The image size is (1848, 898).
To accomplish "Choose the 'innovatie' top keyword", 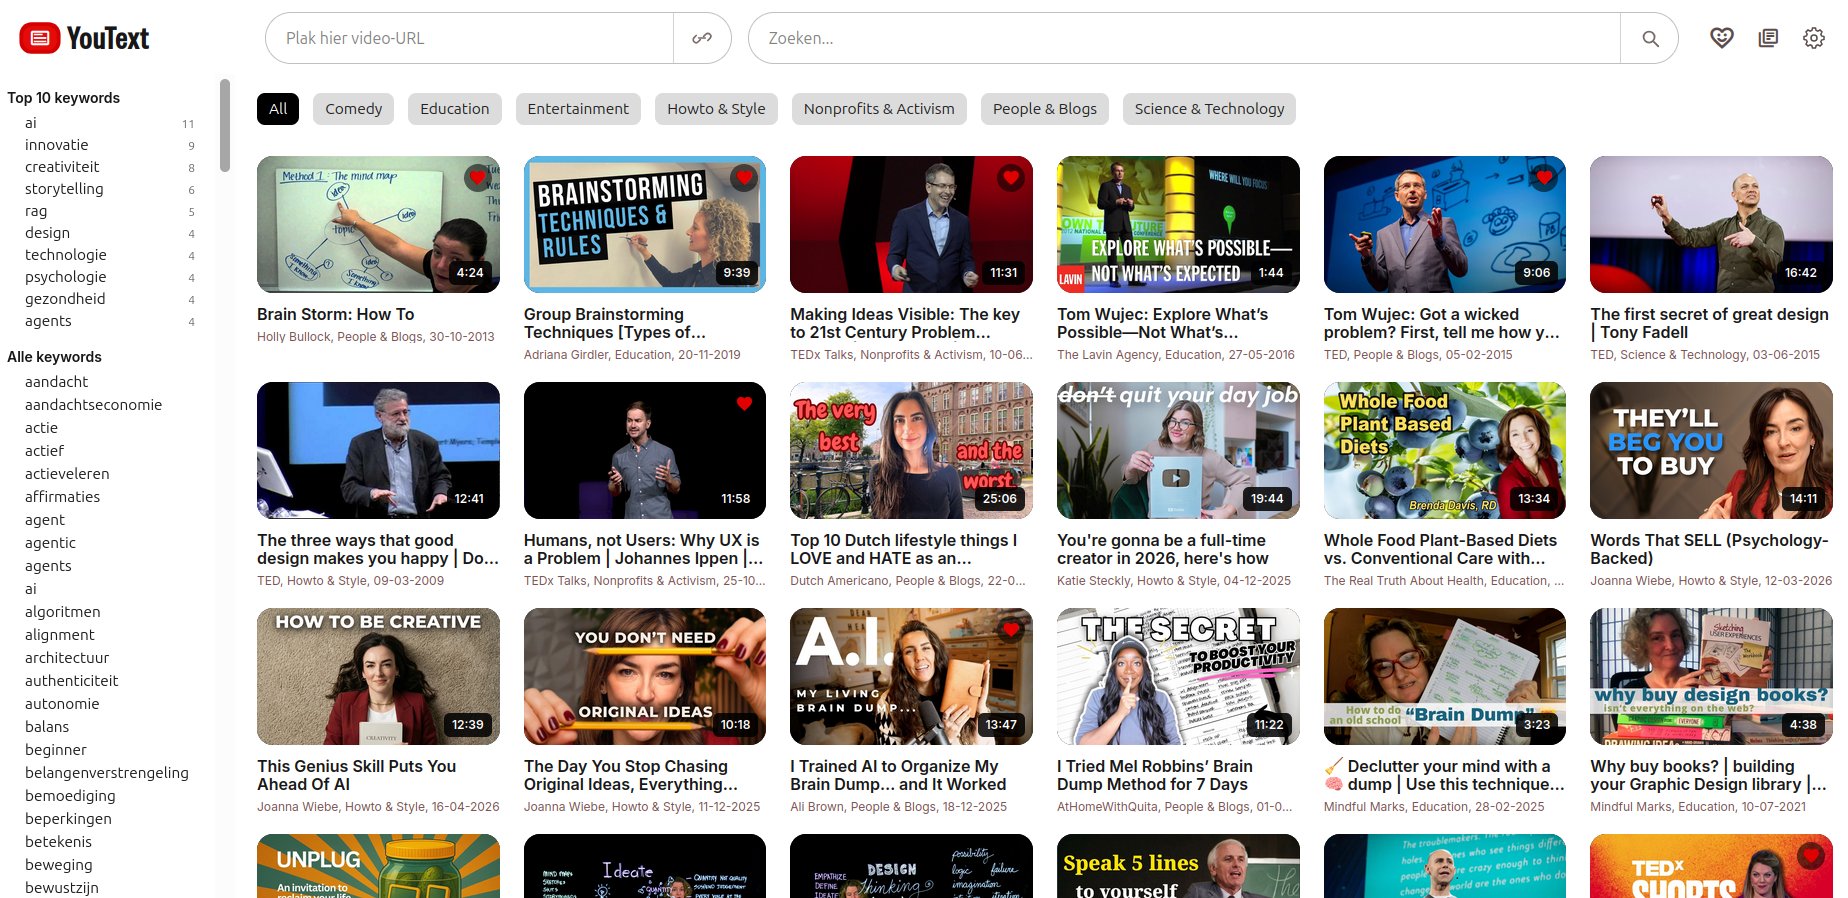I will click(57, 145).
